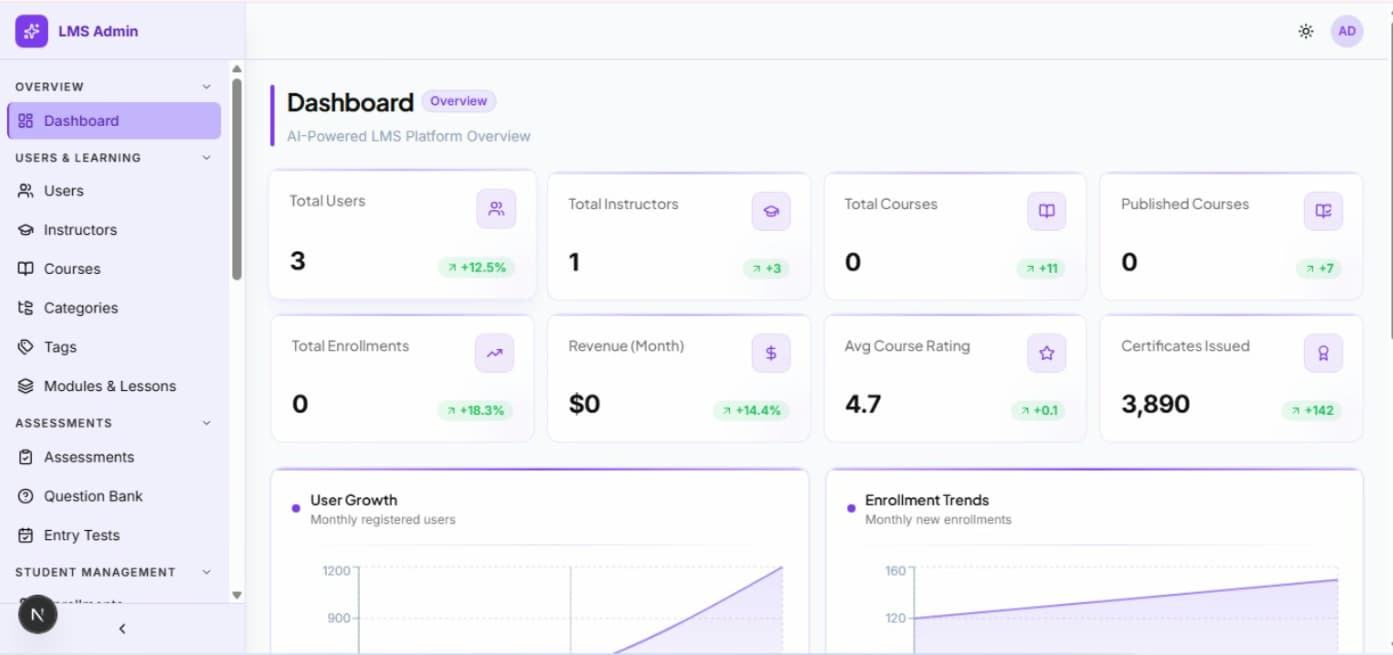The height and width of the screenshot is (655, 1393).
Task: Click the Categories tree icon in sidebar
Action: [26, 308]
